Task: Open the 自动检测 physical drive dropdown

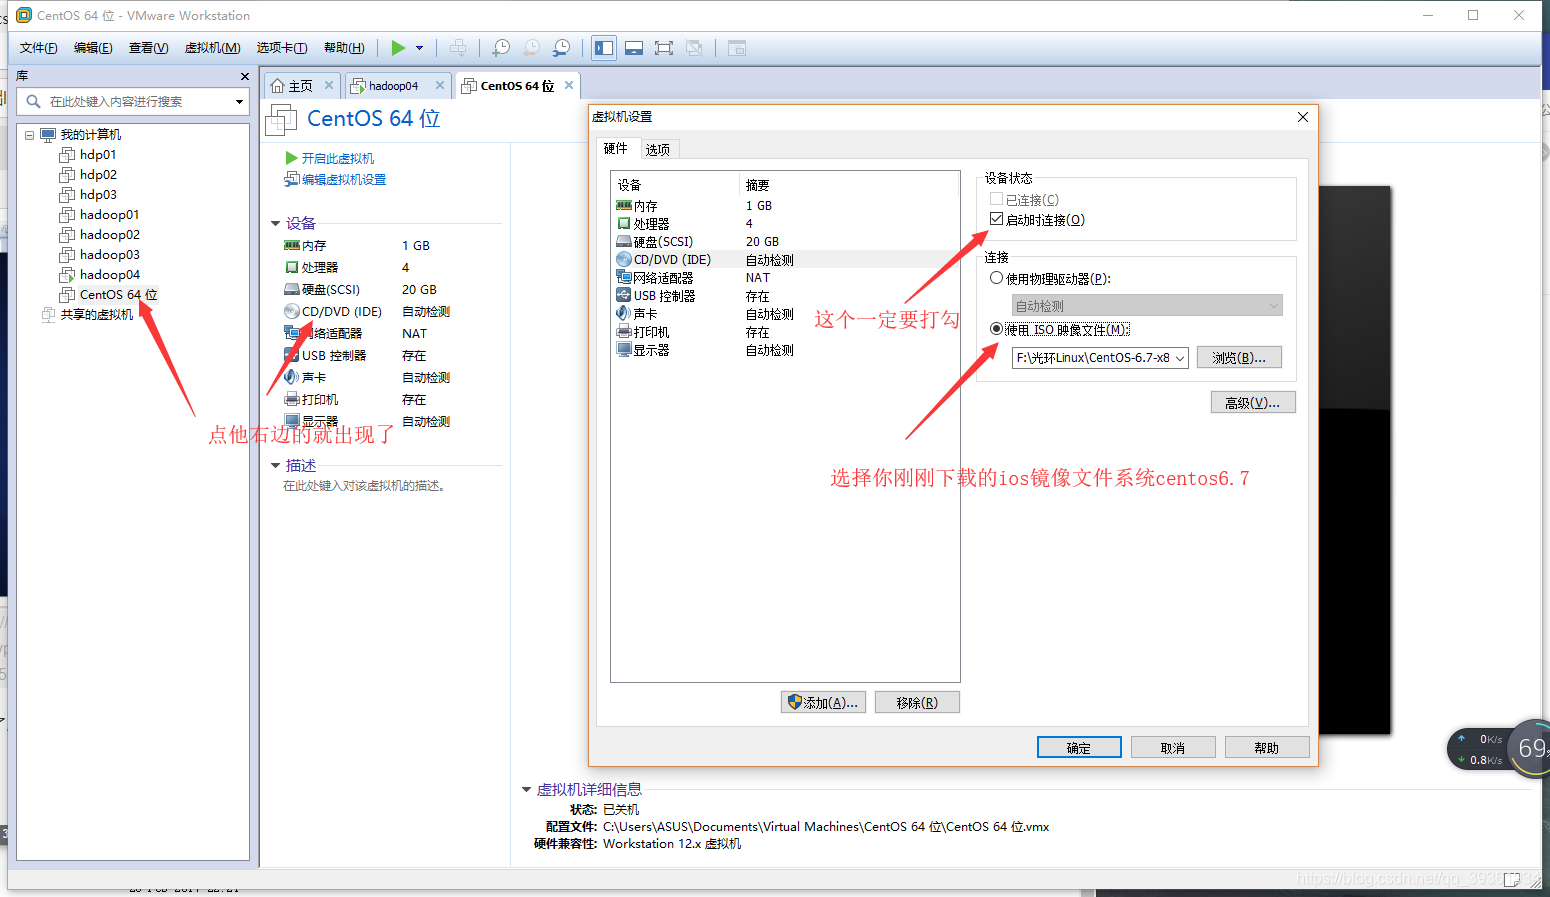Action: tap(1147, 306)
